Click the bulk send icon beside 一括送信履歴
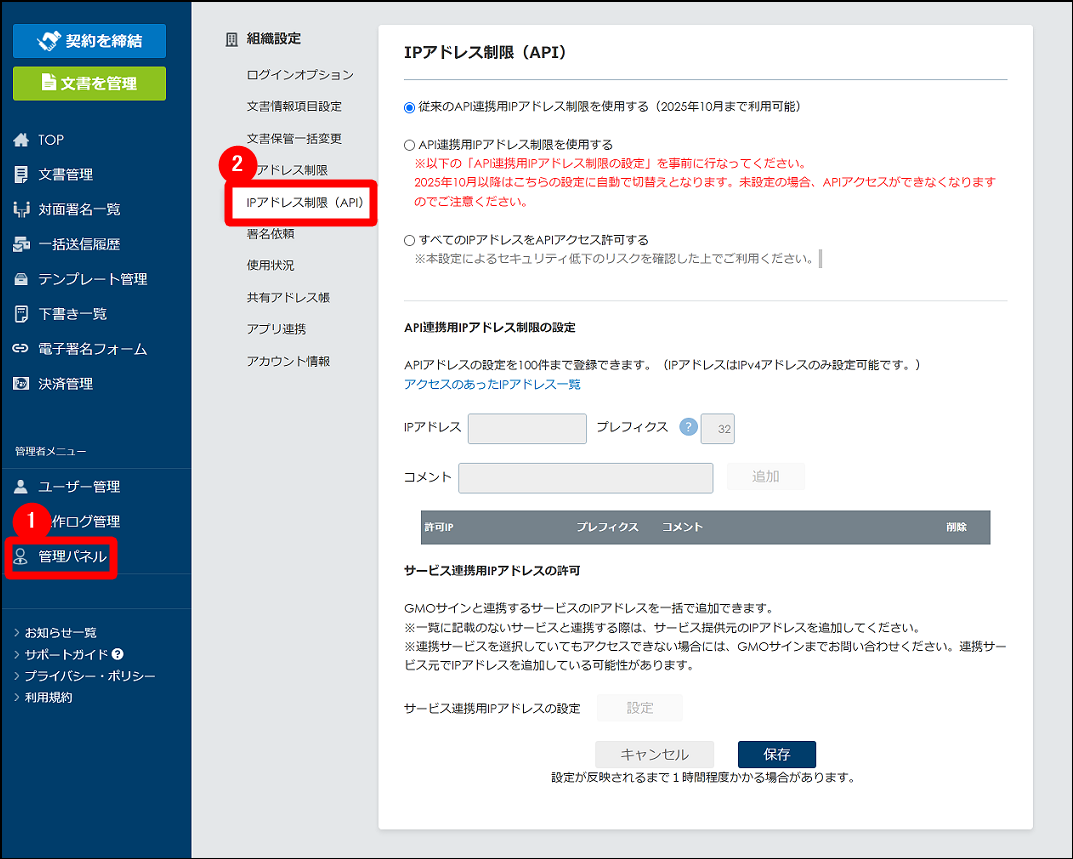This screenshot has width=1073, height=859. (x=21, y=244)
